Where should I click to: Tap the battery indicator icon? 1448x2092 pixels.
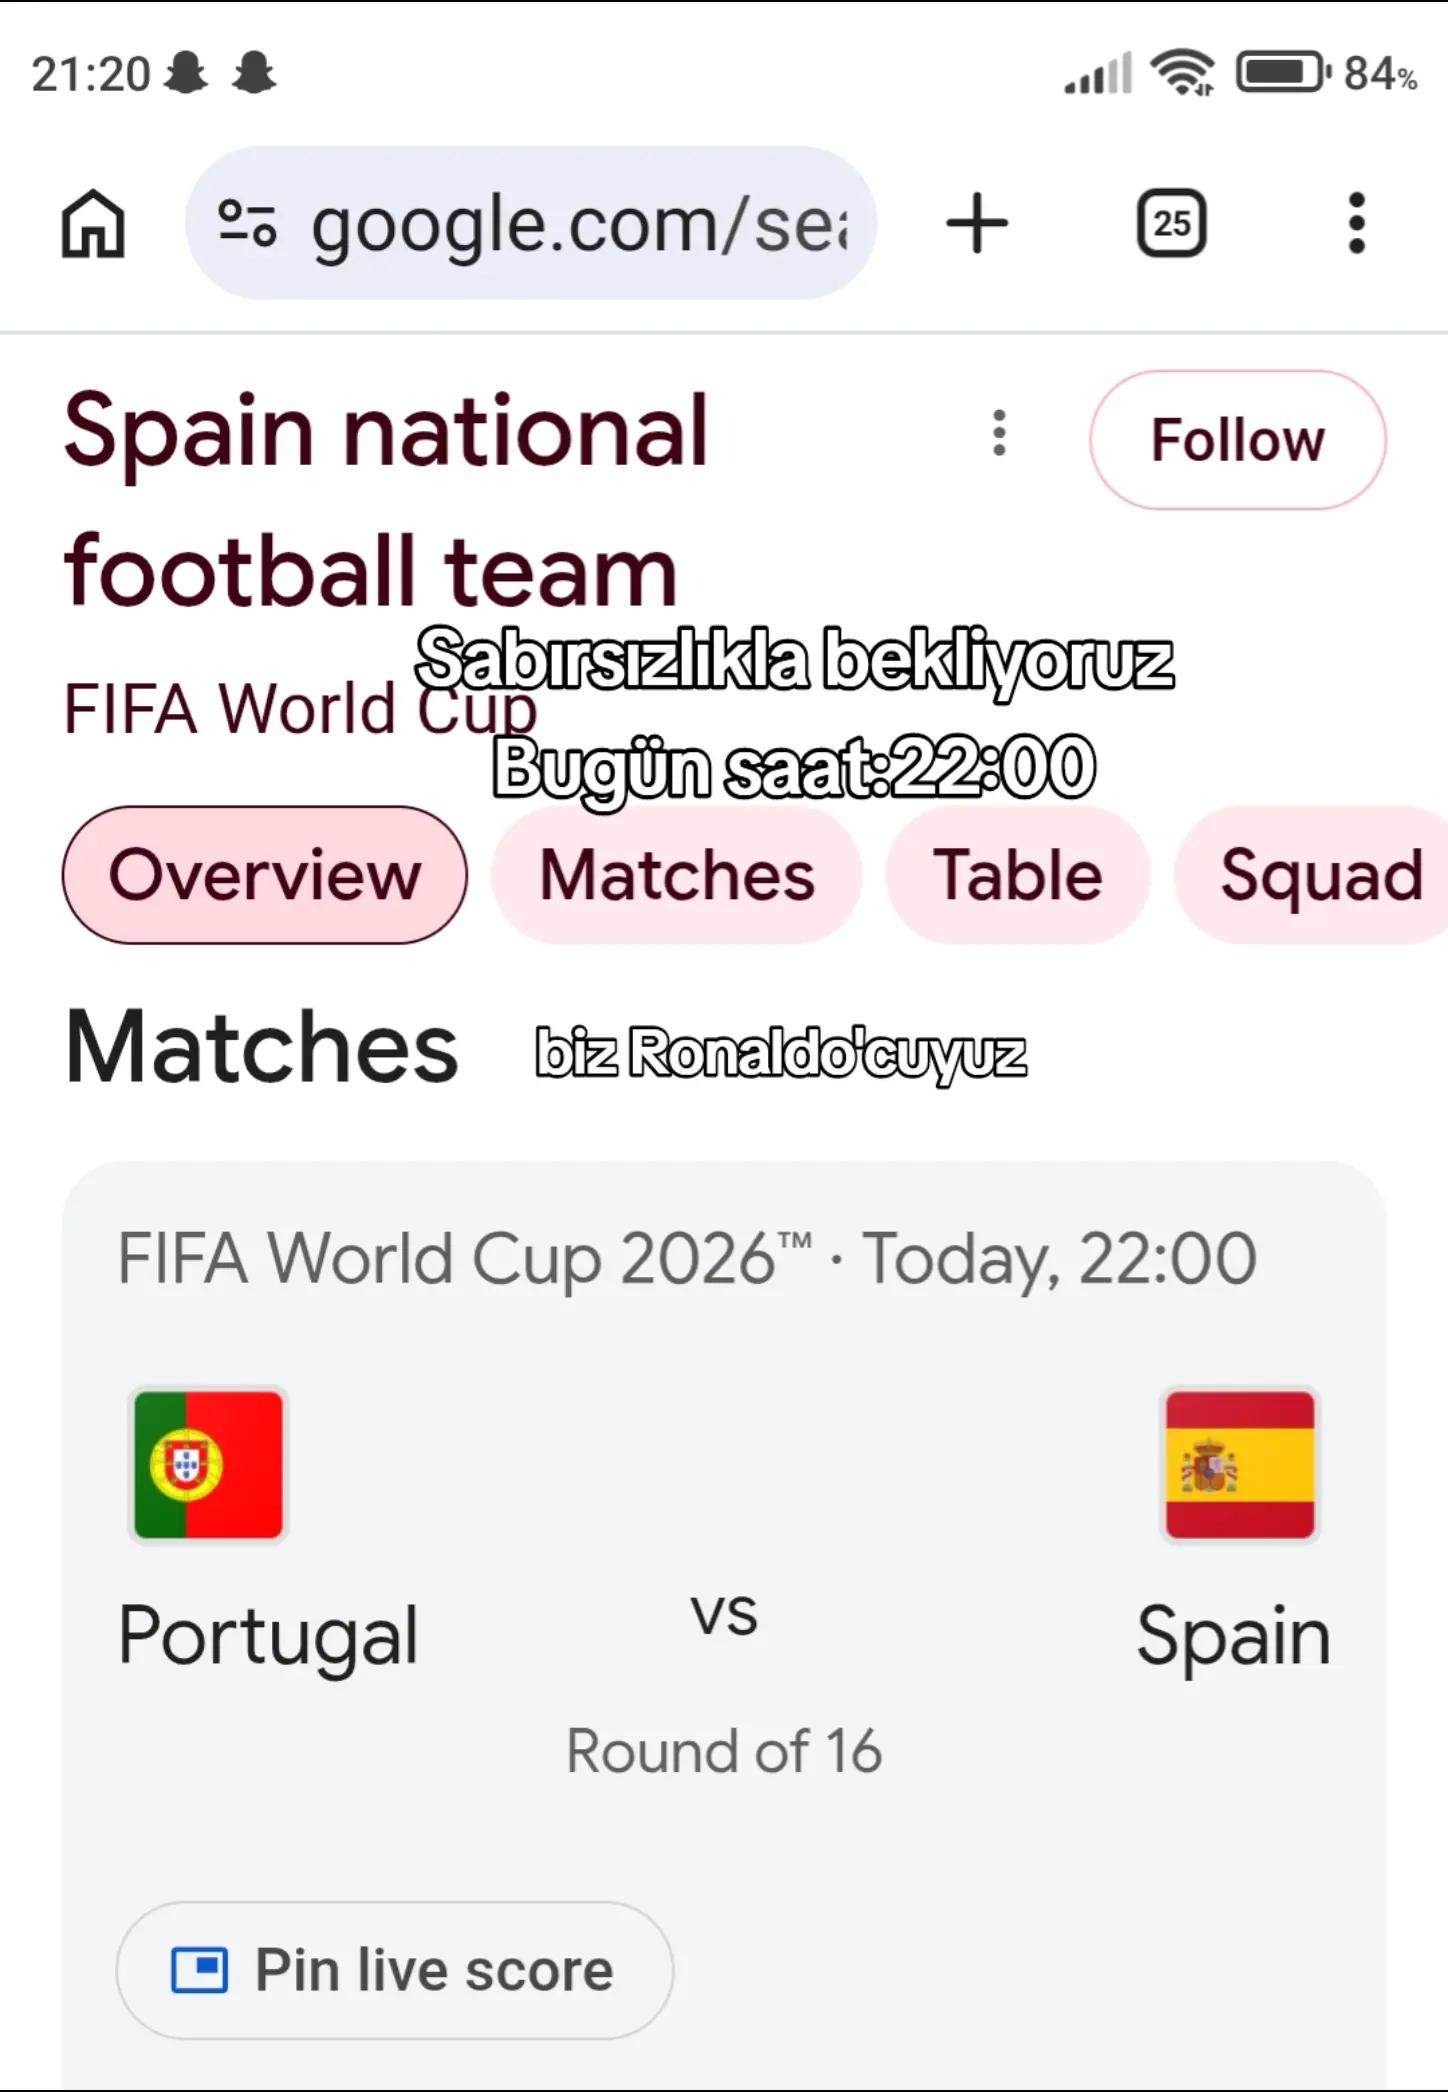pos(1284,73)
